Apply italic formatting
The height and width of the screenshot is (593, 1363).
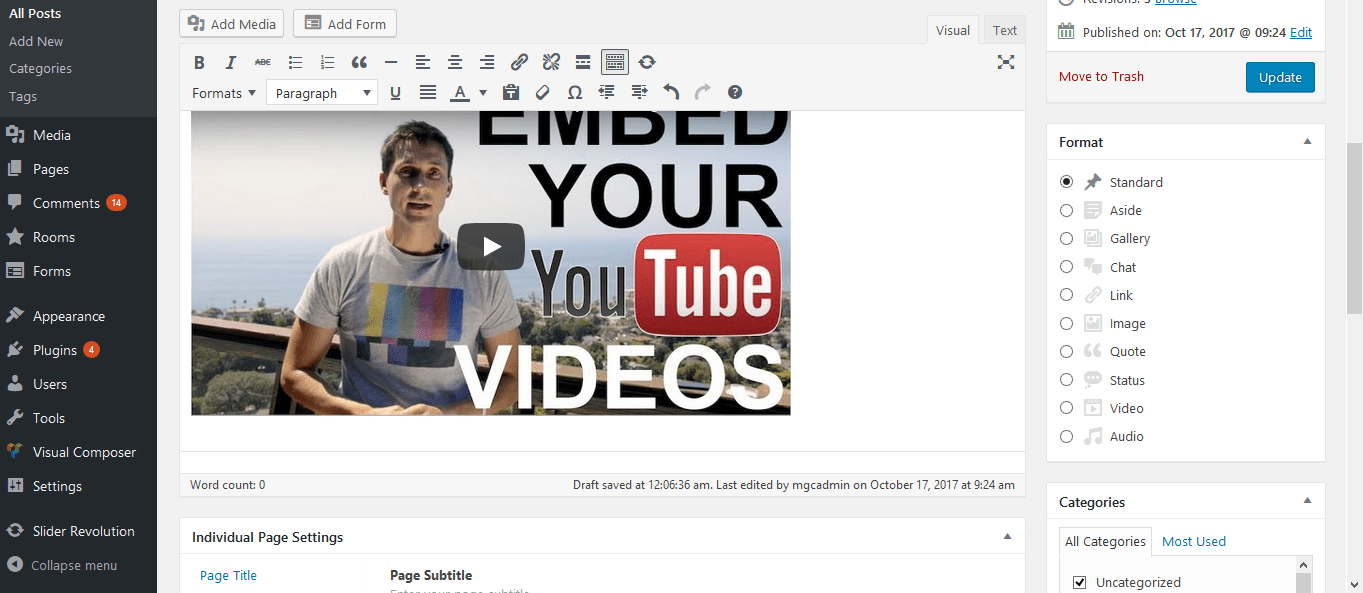(231, 62)
